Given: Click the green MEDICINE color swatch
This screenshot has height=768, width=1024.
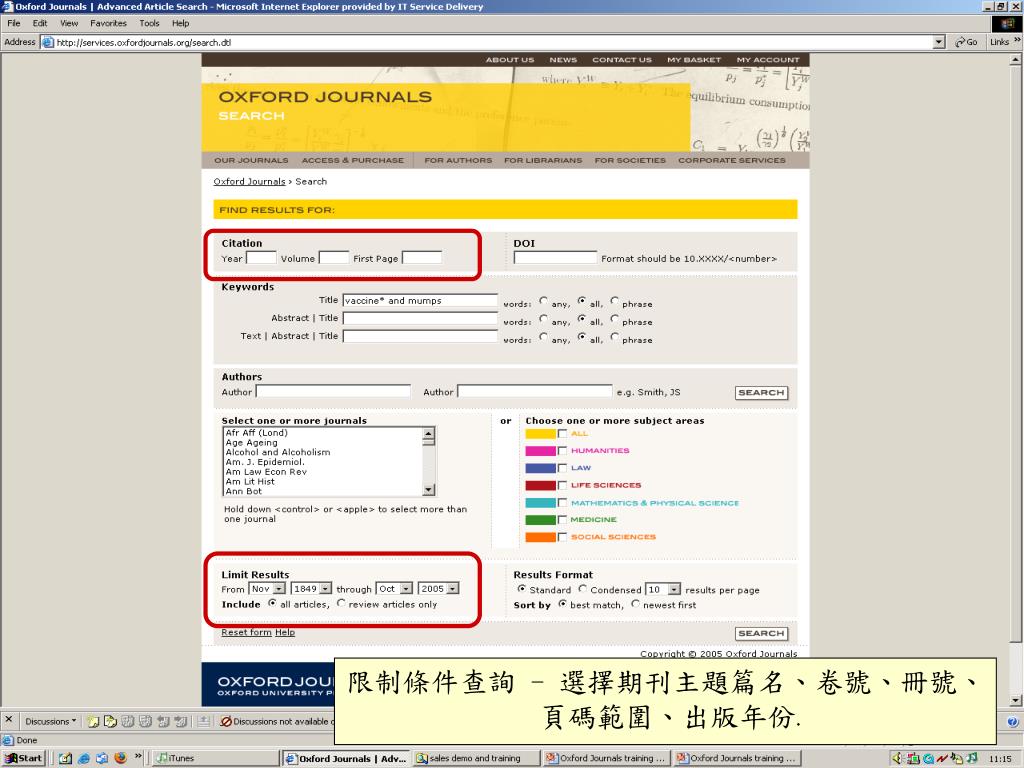Looking at the screenshot, I should pyautogui.click(x=540, y=520).
